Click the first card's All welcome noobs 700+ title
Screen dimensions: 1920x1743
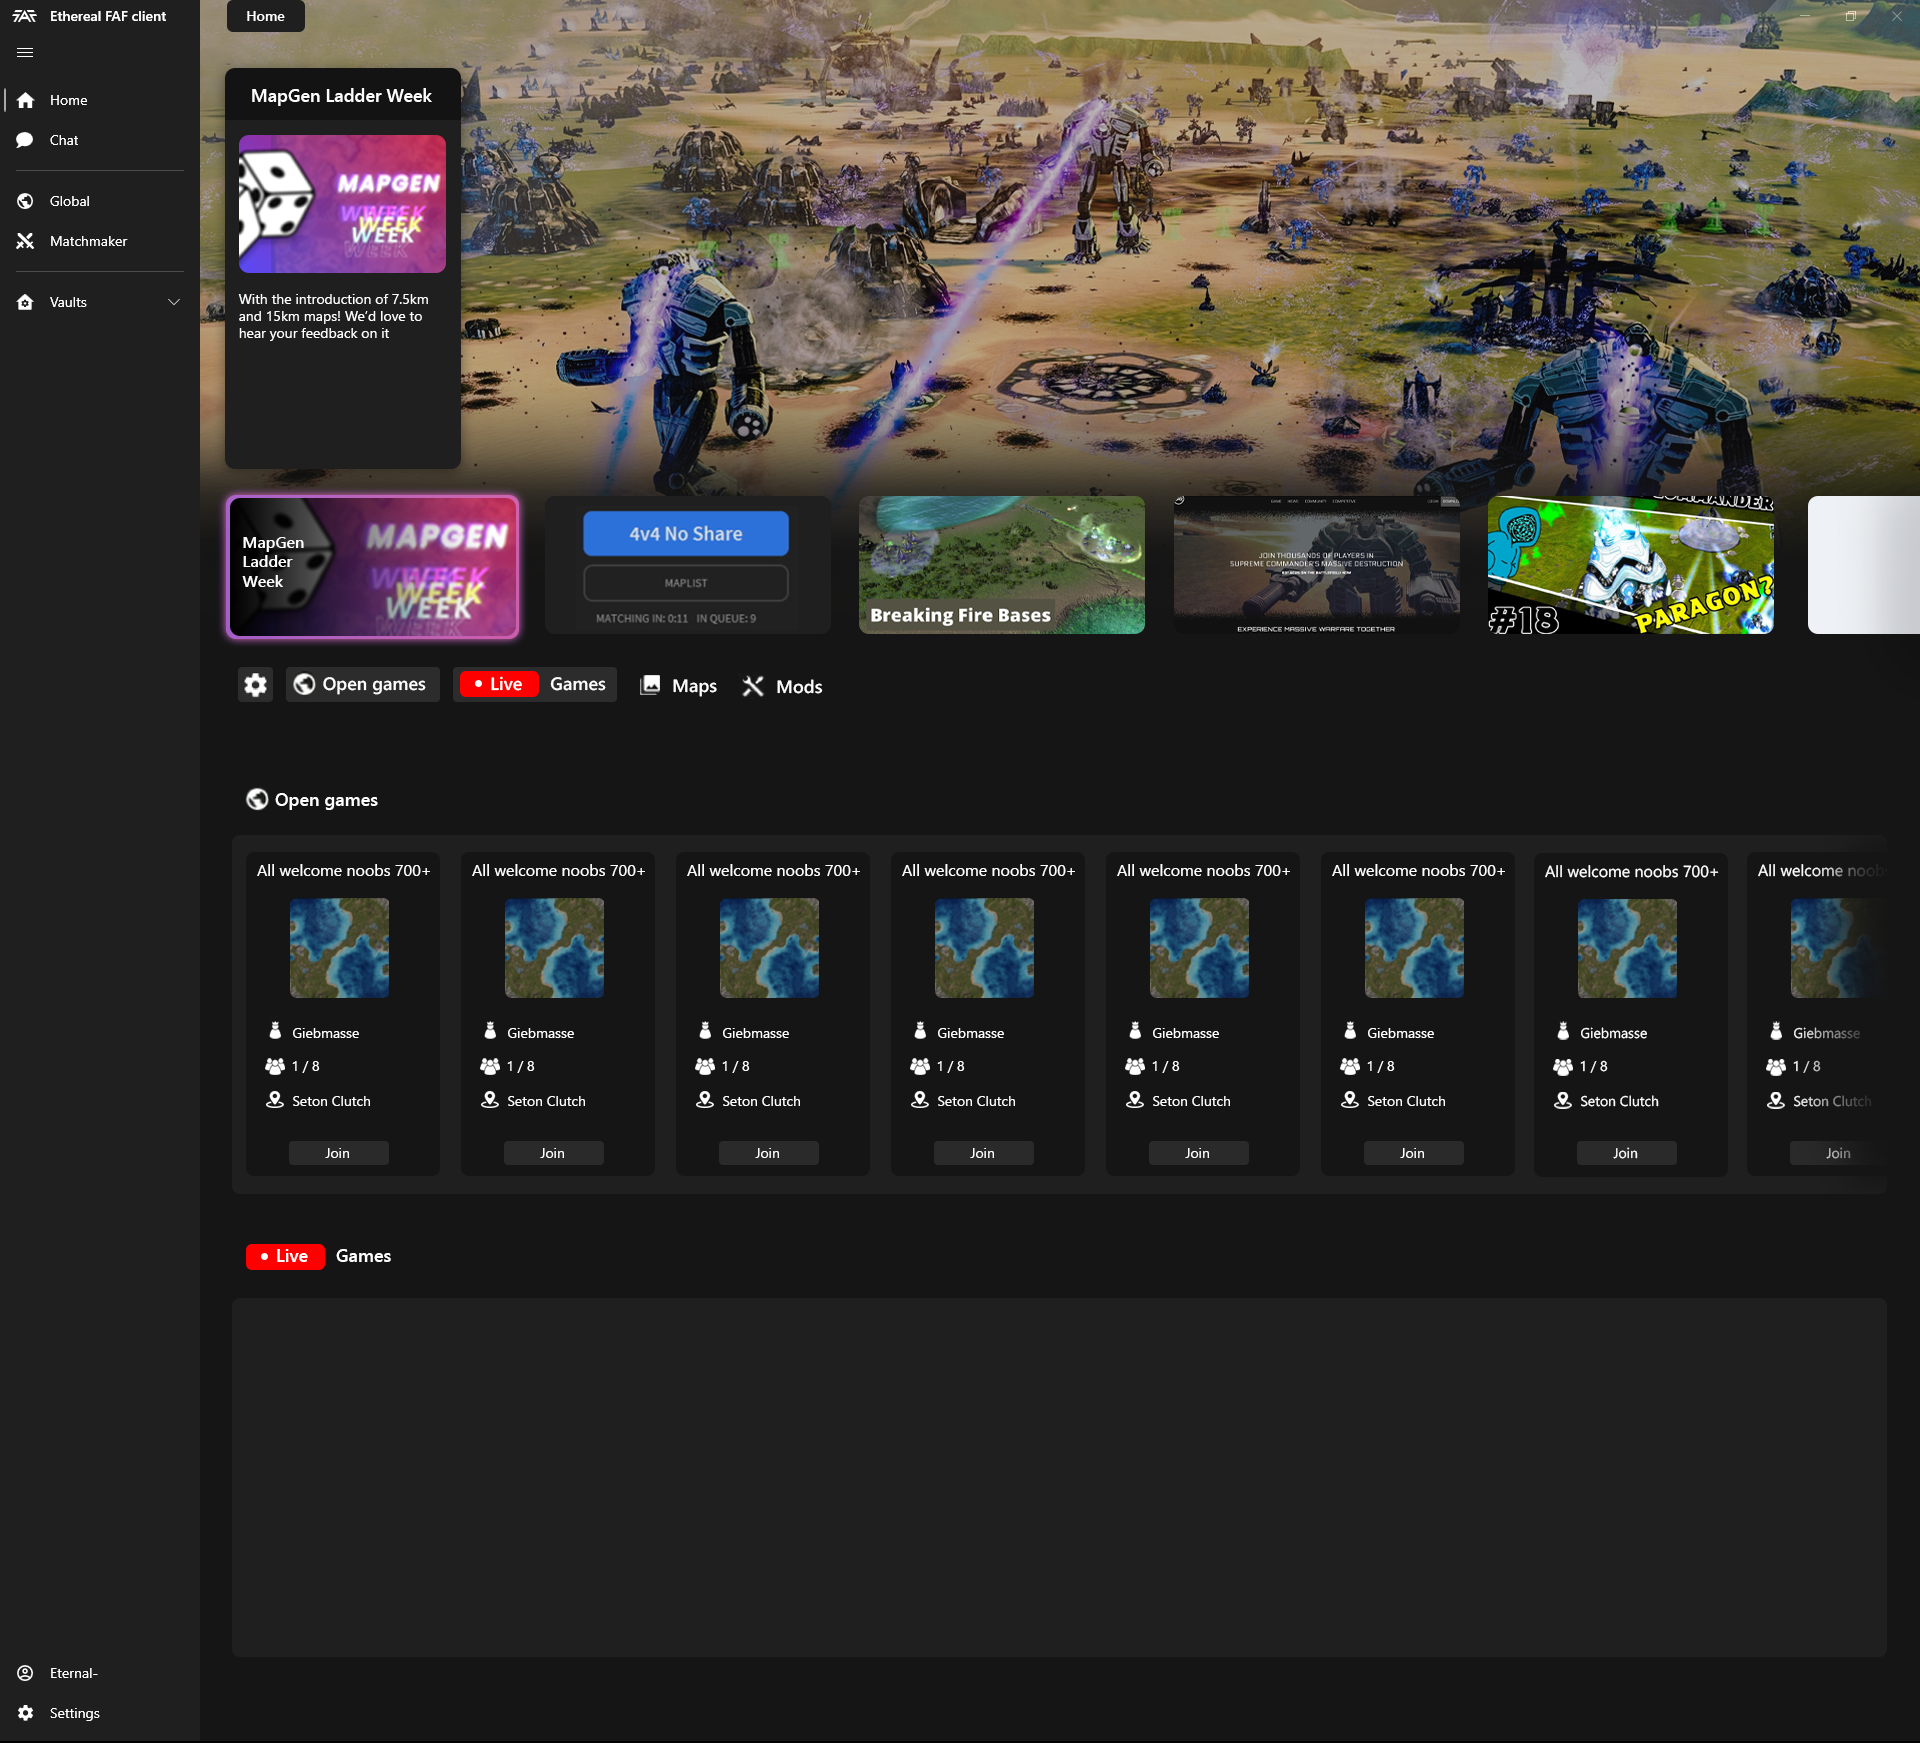344,871
